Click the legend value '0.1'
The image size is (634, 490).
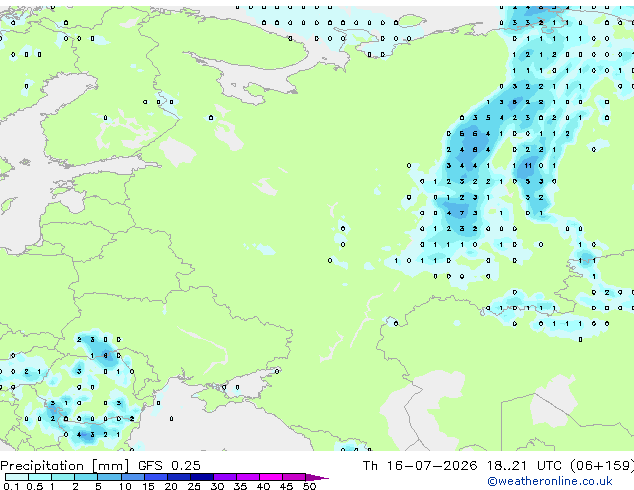click(x=11, y=486)
